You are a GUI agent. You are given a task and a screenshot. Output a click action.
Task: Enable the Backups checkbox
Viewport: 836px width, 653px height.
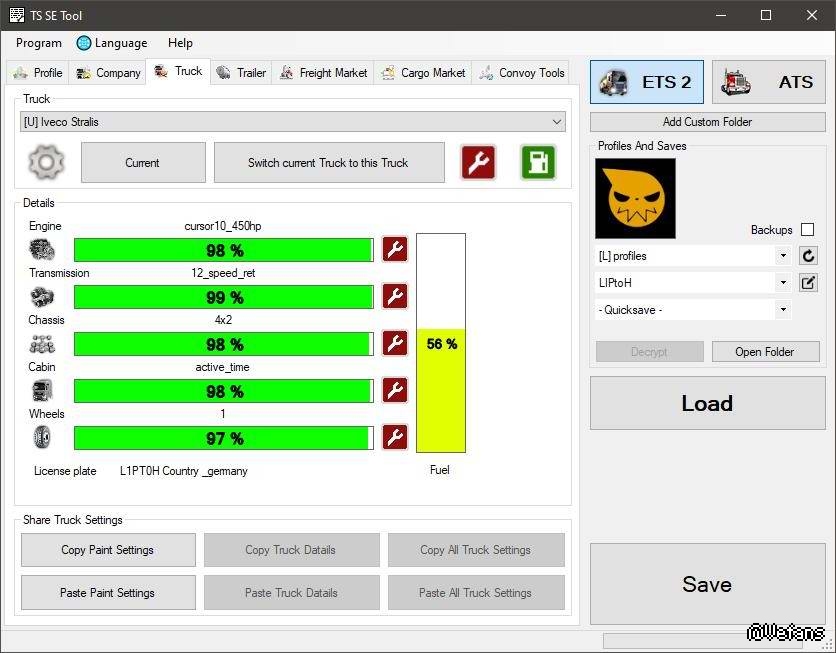[x=808, y=229]
